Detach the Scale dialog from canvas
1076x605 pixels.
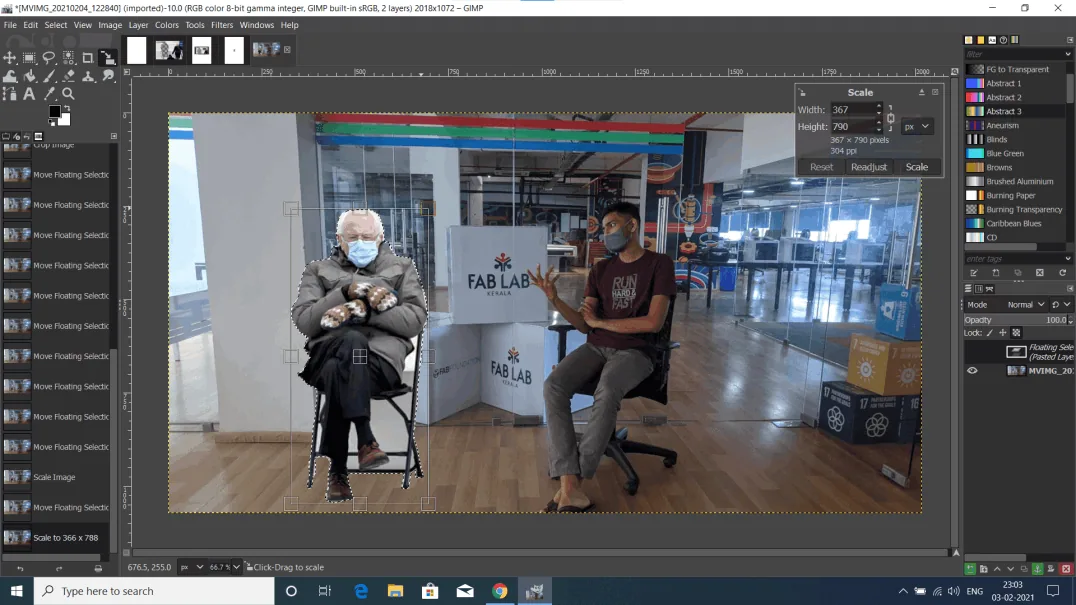point(922,92)
